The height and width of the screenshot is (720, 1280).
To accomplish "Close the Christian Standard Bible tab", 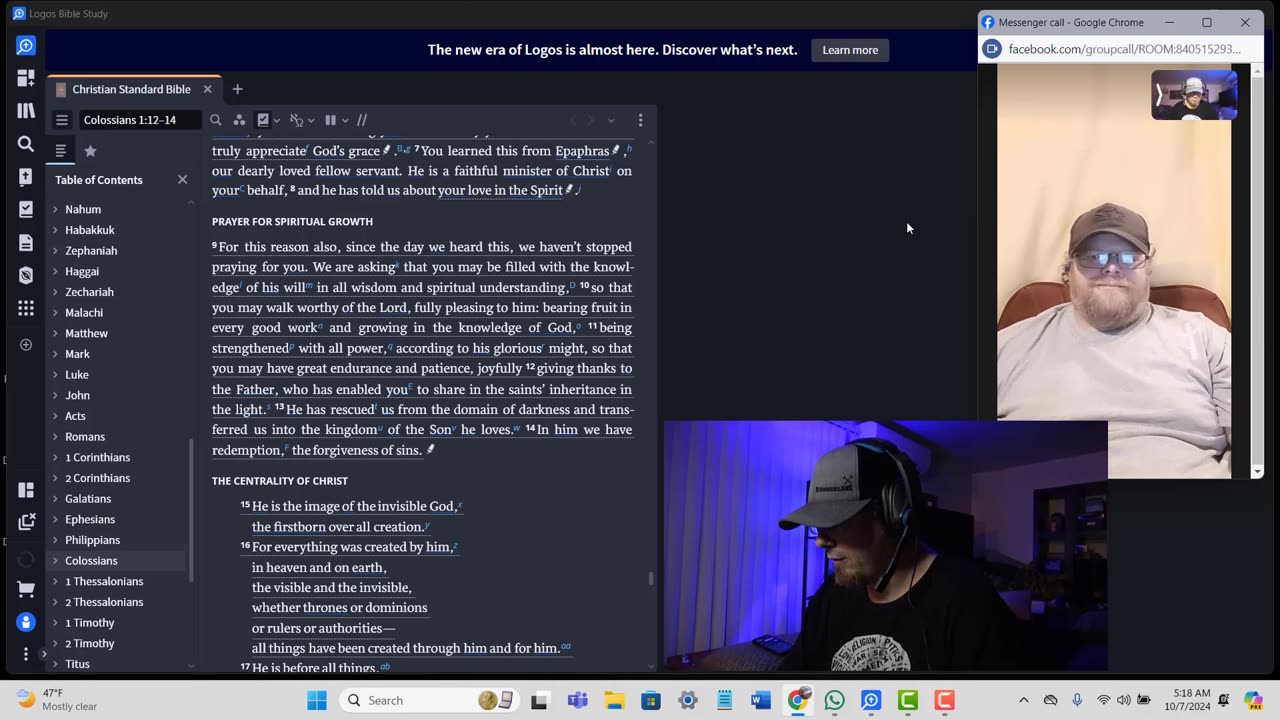I will pos(207,89).
